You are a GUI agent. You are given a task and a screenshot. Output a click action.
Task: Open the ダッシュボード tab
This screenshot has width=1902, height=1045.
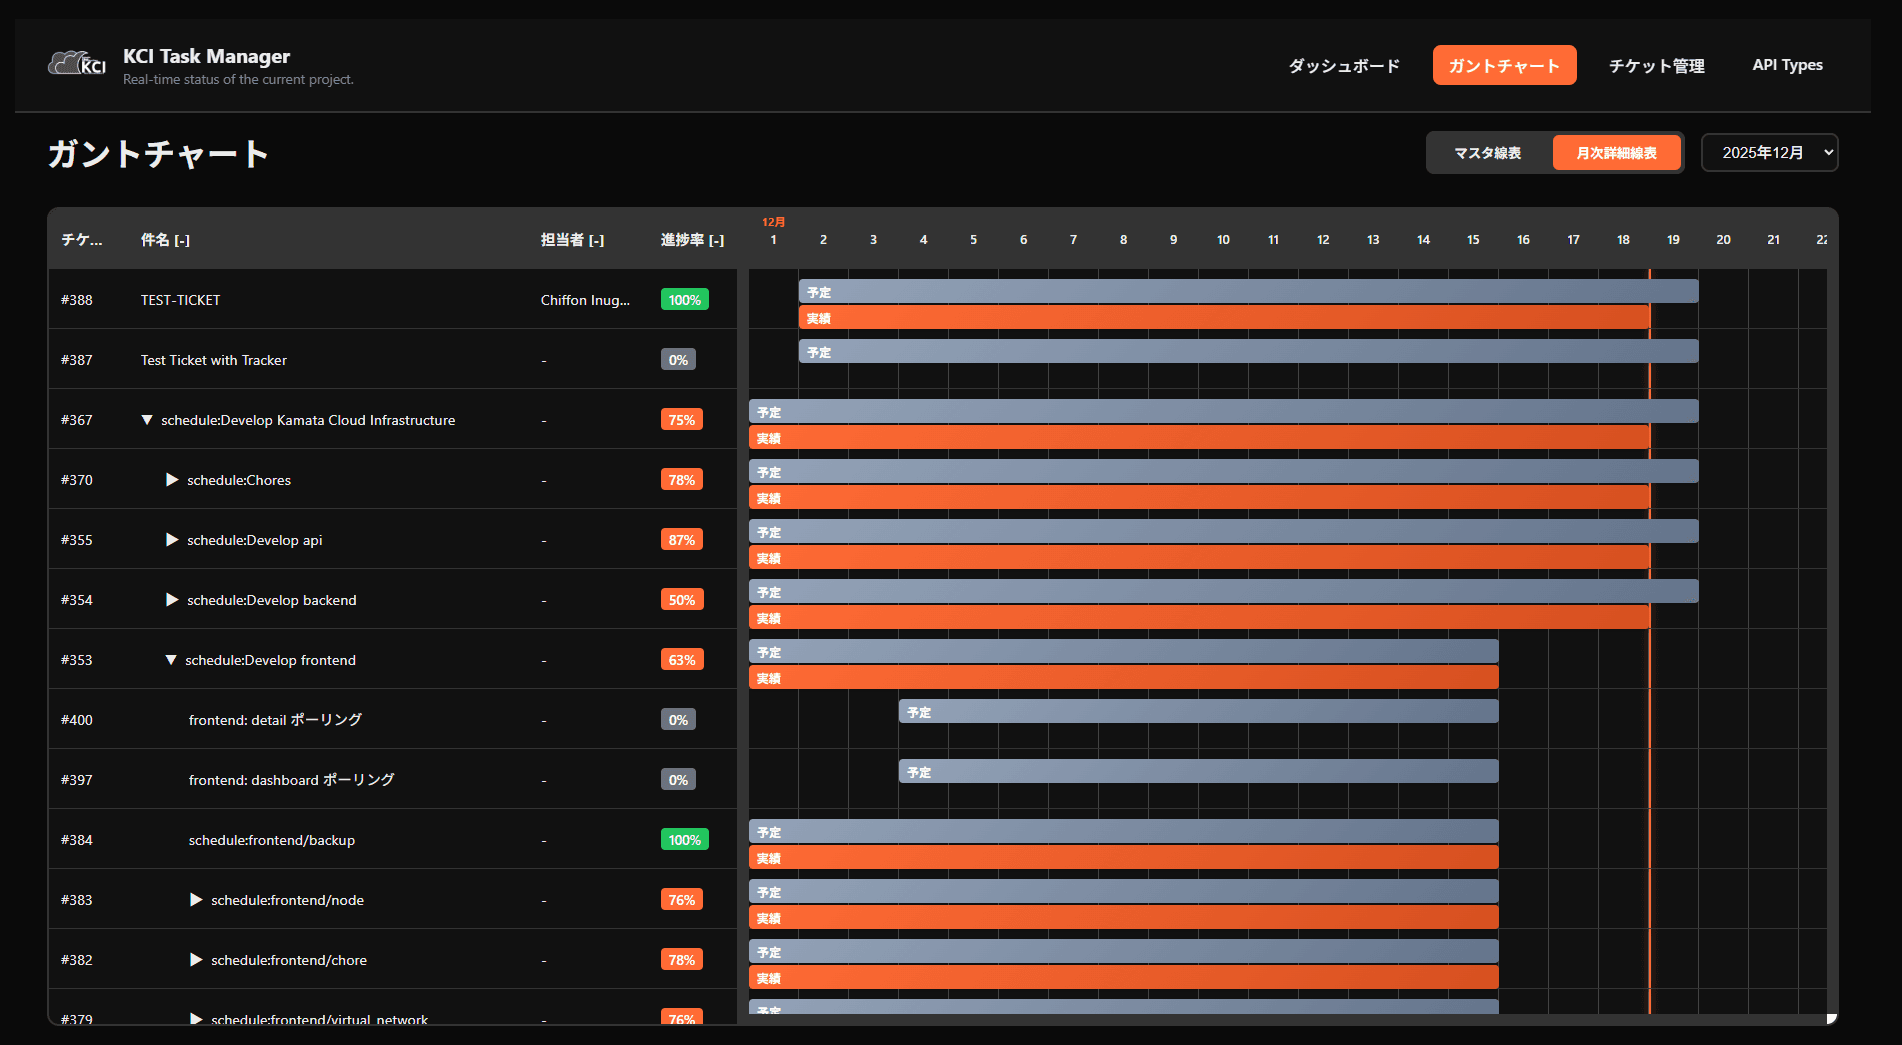click(1343, 66)
